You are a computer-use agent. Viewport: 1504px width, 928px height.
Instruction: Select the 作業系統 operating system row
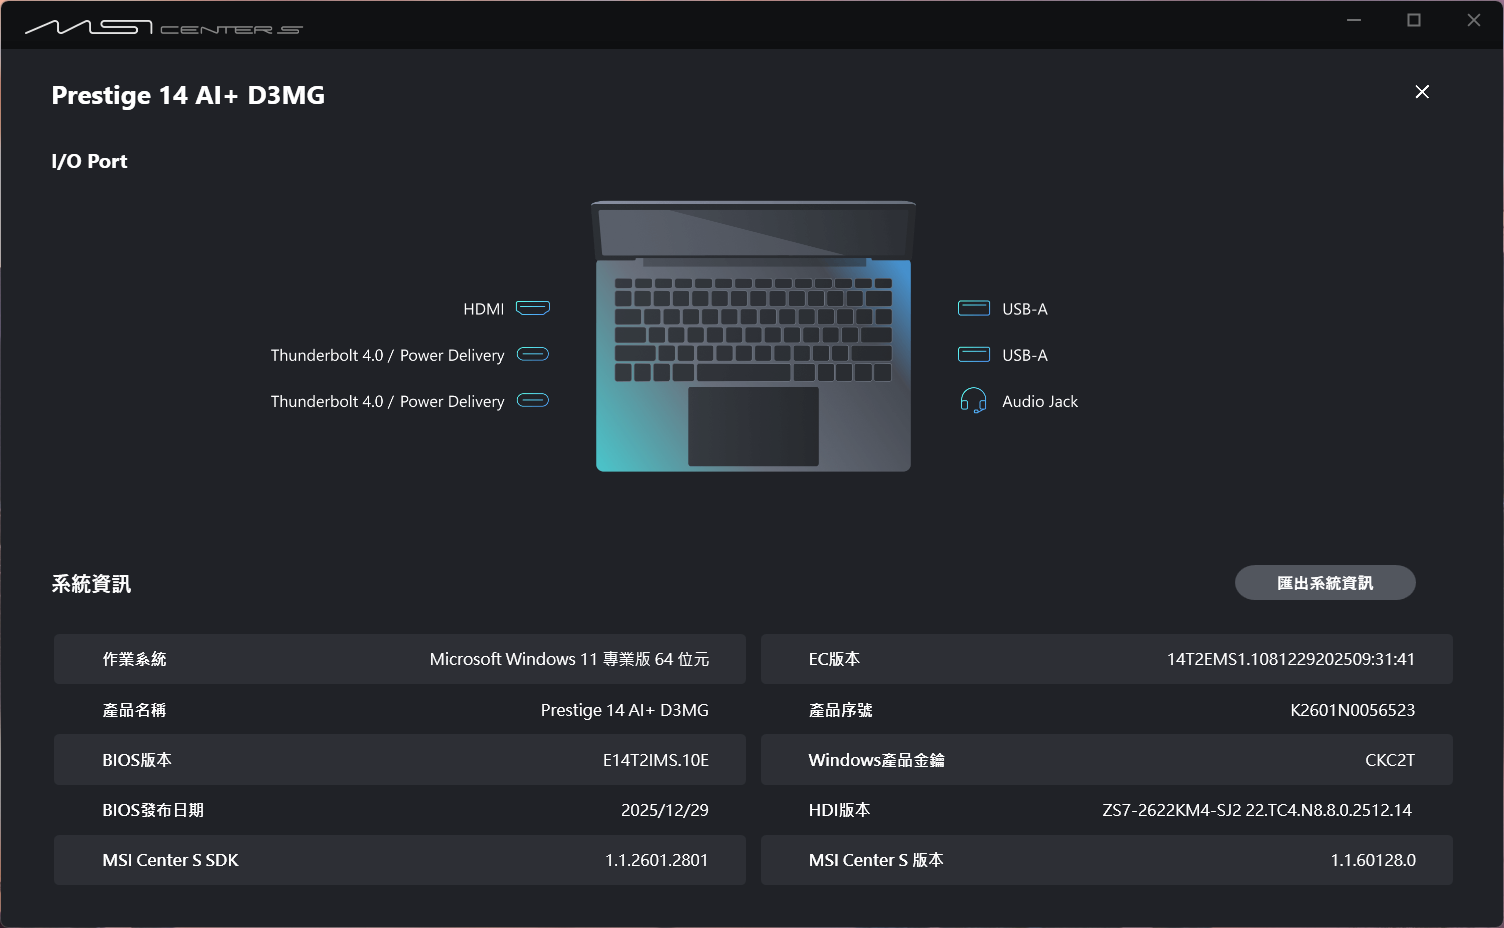pos(400,659)
